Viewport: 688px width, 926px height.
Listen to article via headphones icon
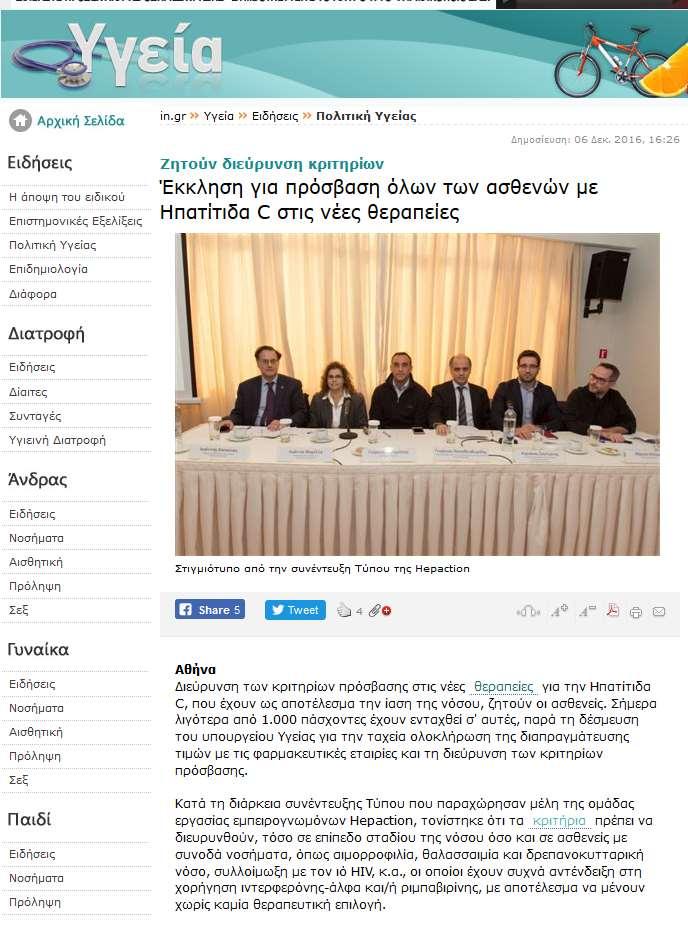528,611
